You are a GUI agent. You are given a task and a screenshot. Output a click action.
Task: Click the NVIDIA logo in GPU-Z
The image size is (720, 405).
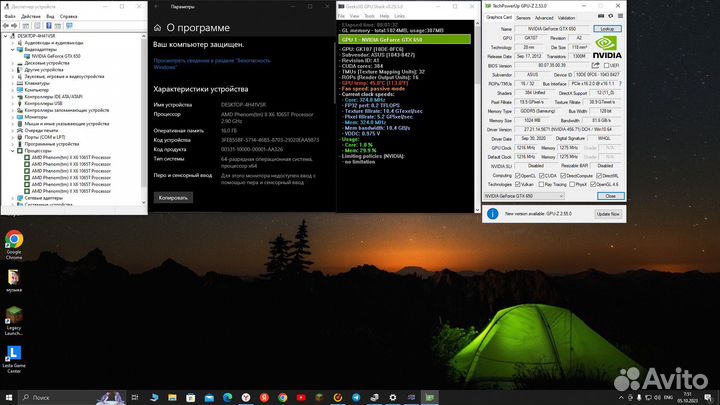[607, 48]
